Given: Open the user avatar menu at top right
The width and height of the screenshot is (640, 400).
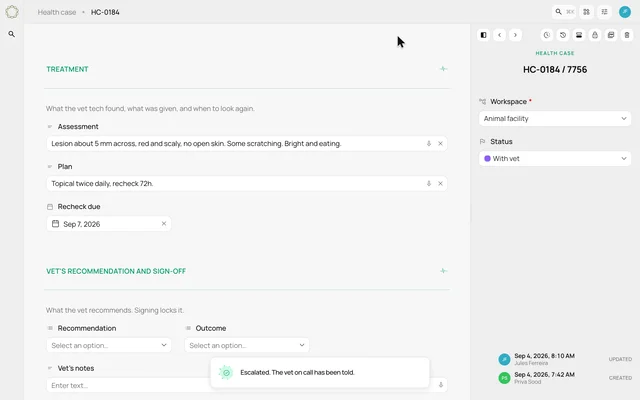Looking at the screenshot, I should point(625,12).
